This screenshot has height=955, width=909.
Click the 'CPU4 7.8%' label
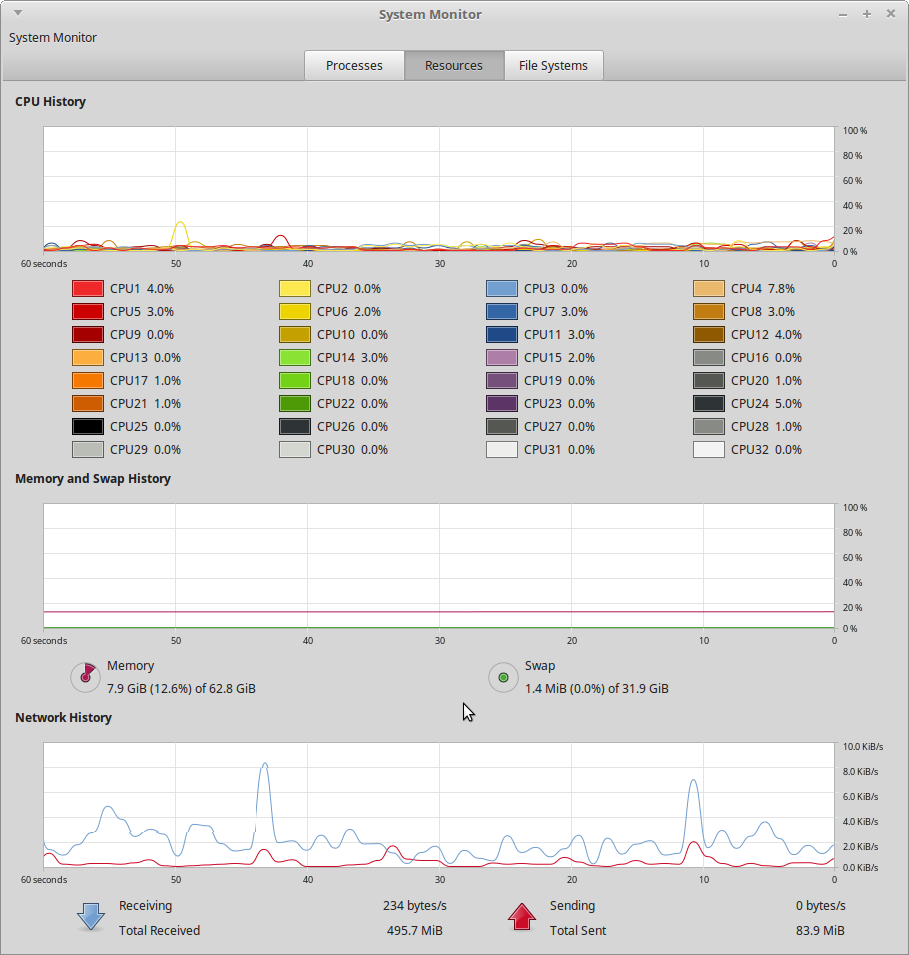coord(763,289)
